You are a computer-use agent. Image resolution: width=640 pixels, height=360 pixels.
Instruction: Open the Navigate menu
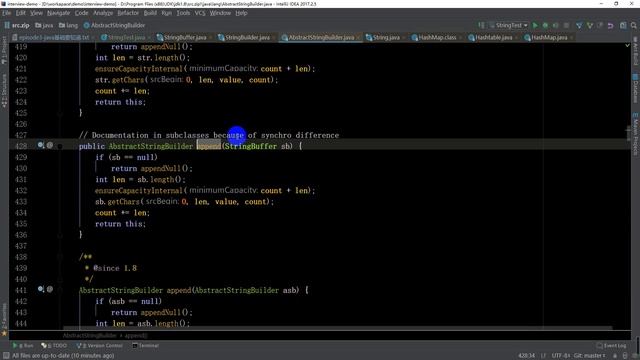click(58, 13)
